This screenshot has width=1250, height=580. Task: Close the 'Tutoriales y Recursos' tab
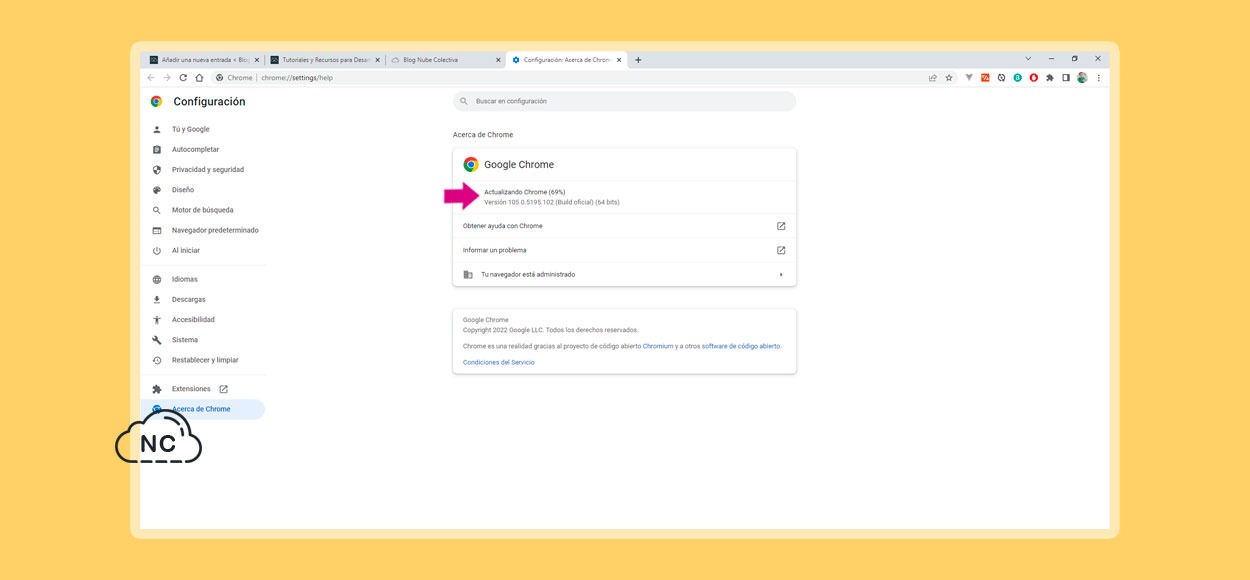(377, 60)
